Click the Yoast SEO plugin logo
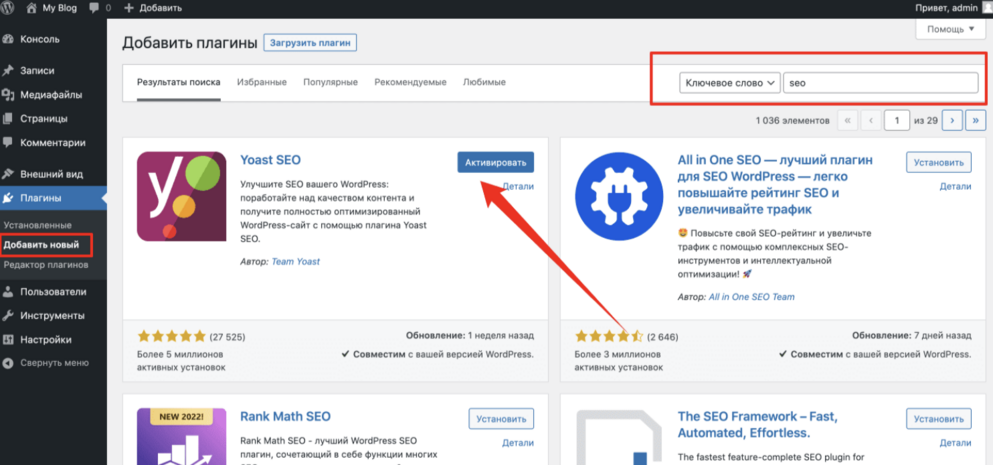Image resolution: width=993 pixels, height=465 pixels. (182, 196)
